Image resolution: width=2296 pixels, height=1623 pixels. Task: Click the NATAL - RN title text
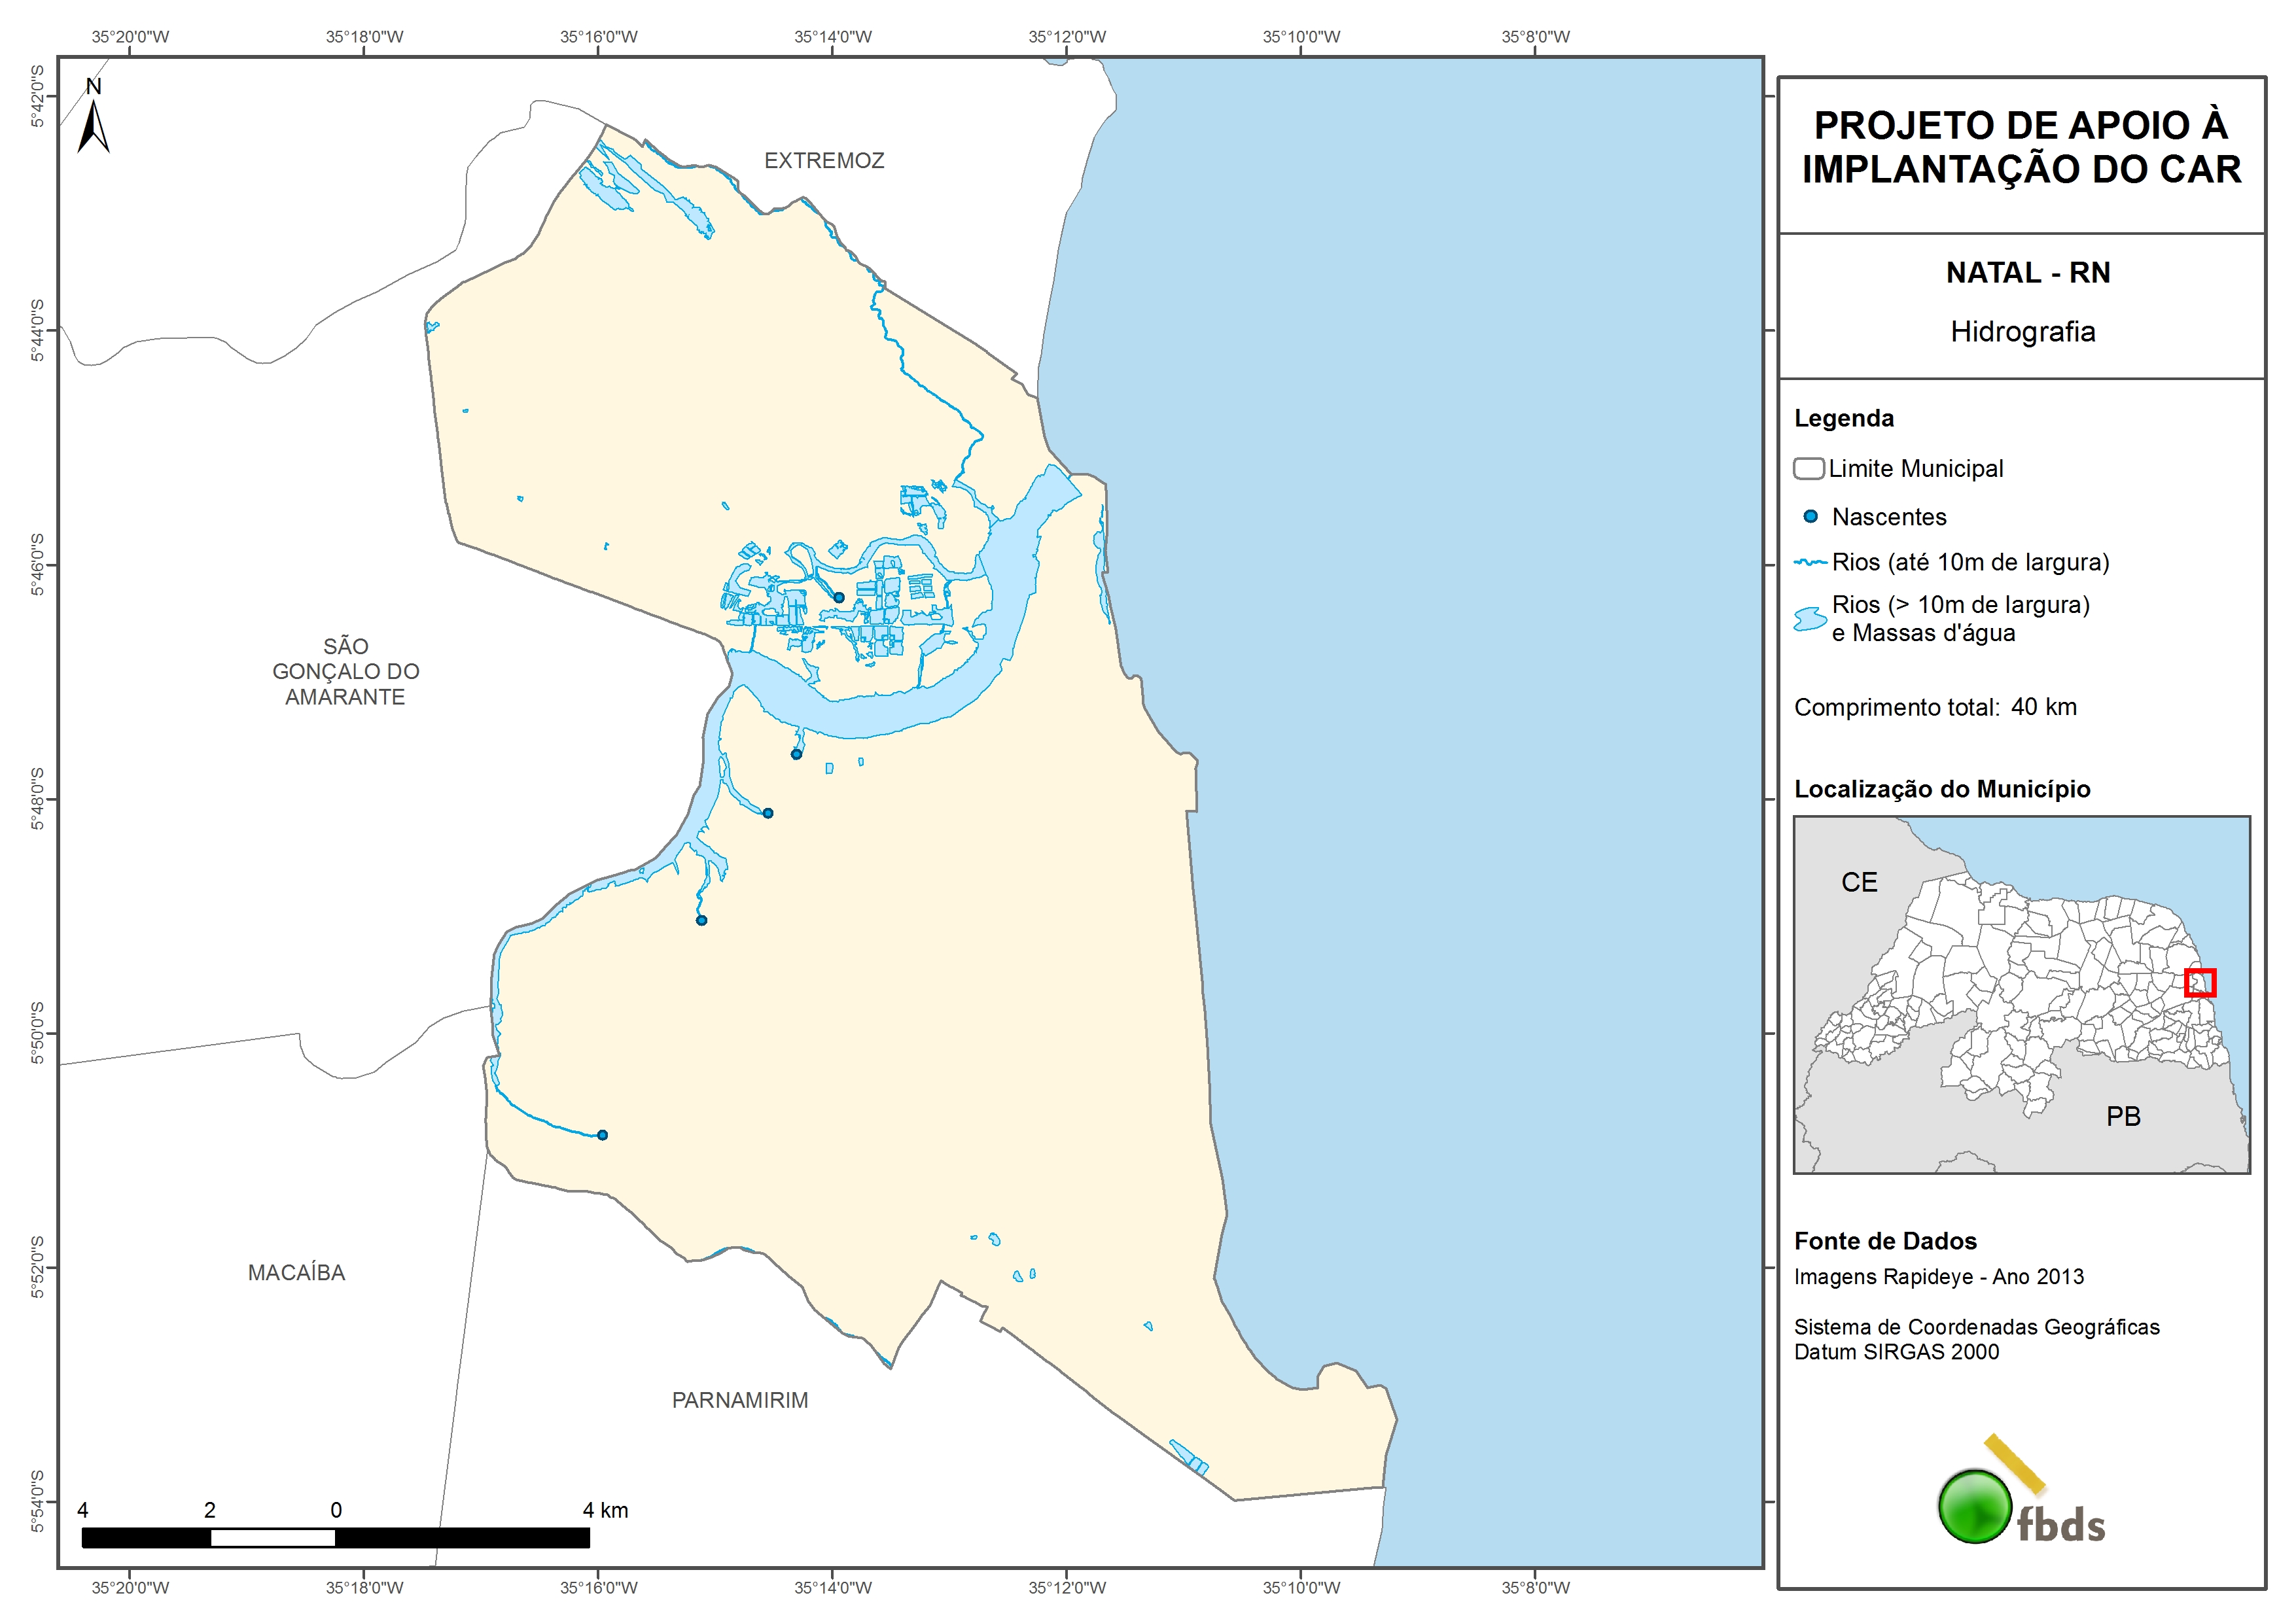2027,273
